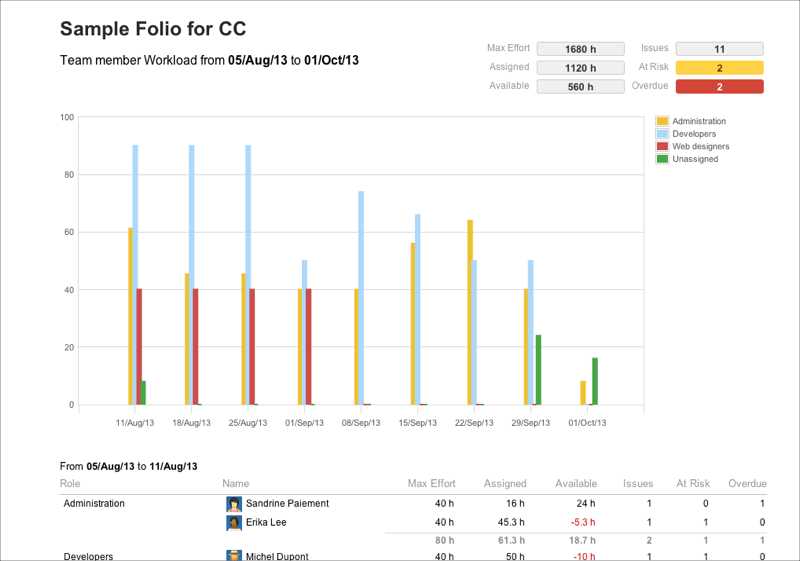Click the green Unassigned bar for 29/Sep/13
800x561 pixels.
538,370
